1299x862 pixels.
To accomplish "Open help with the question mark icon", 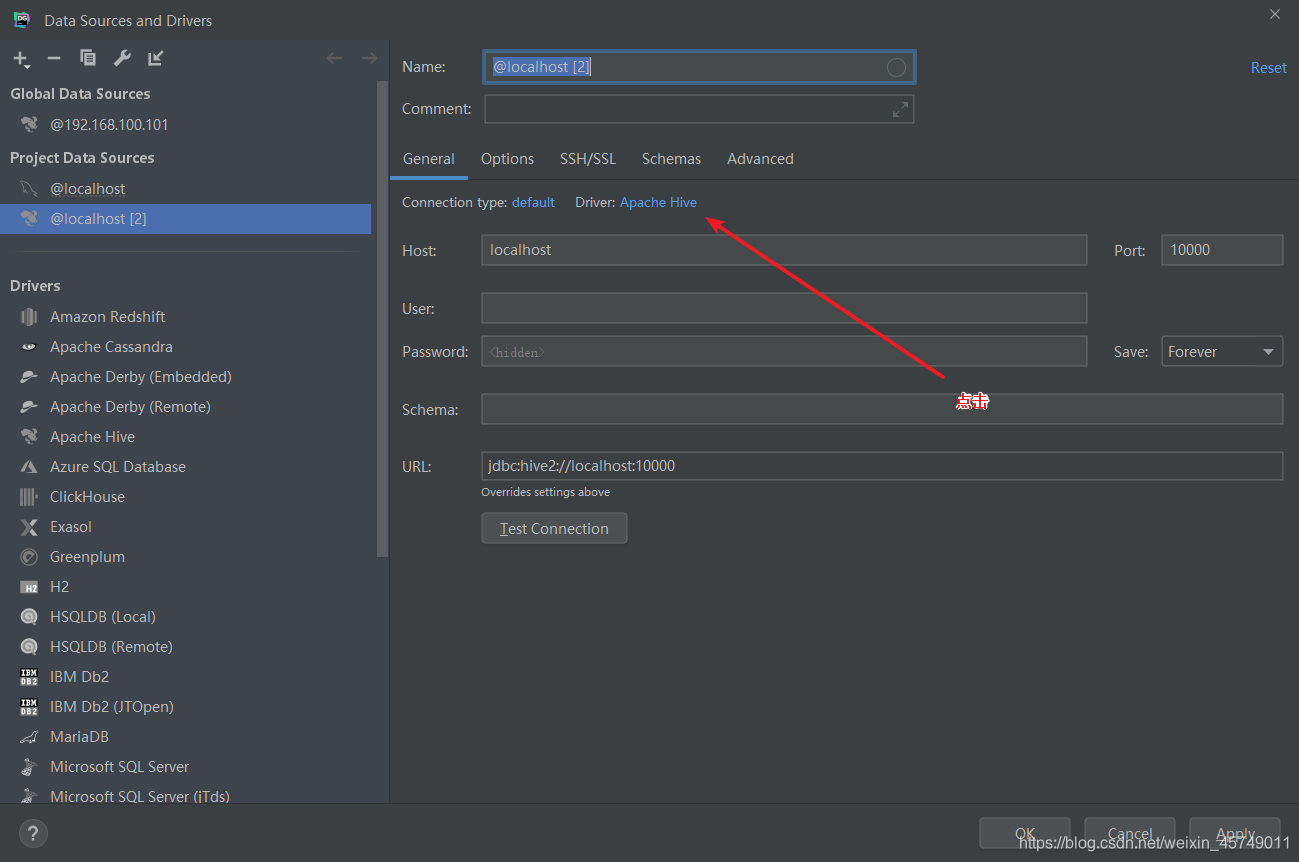I will [x=33, y=833].
